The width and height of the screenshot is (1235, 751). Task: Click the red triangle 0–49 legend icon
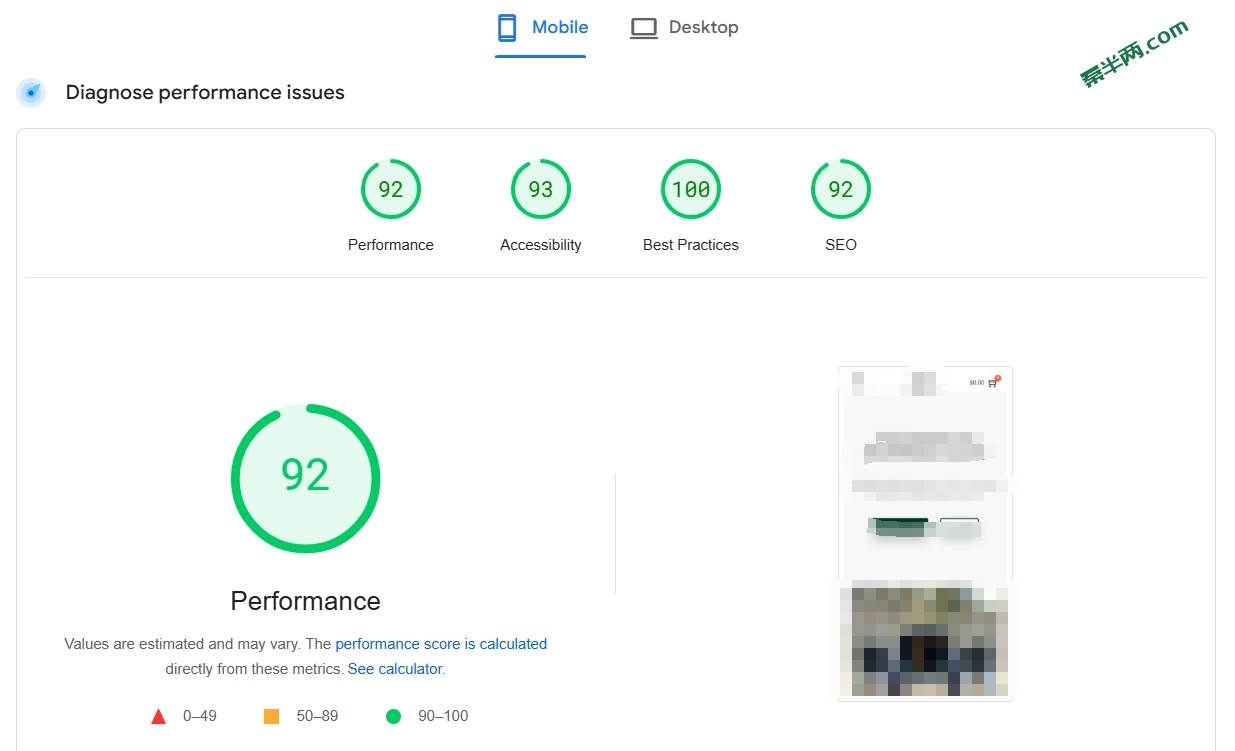pyautogui.click(x=158, y=716)
